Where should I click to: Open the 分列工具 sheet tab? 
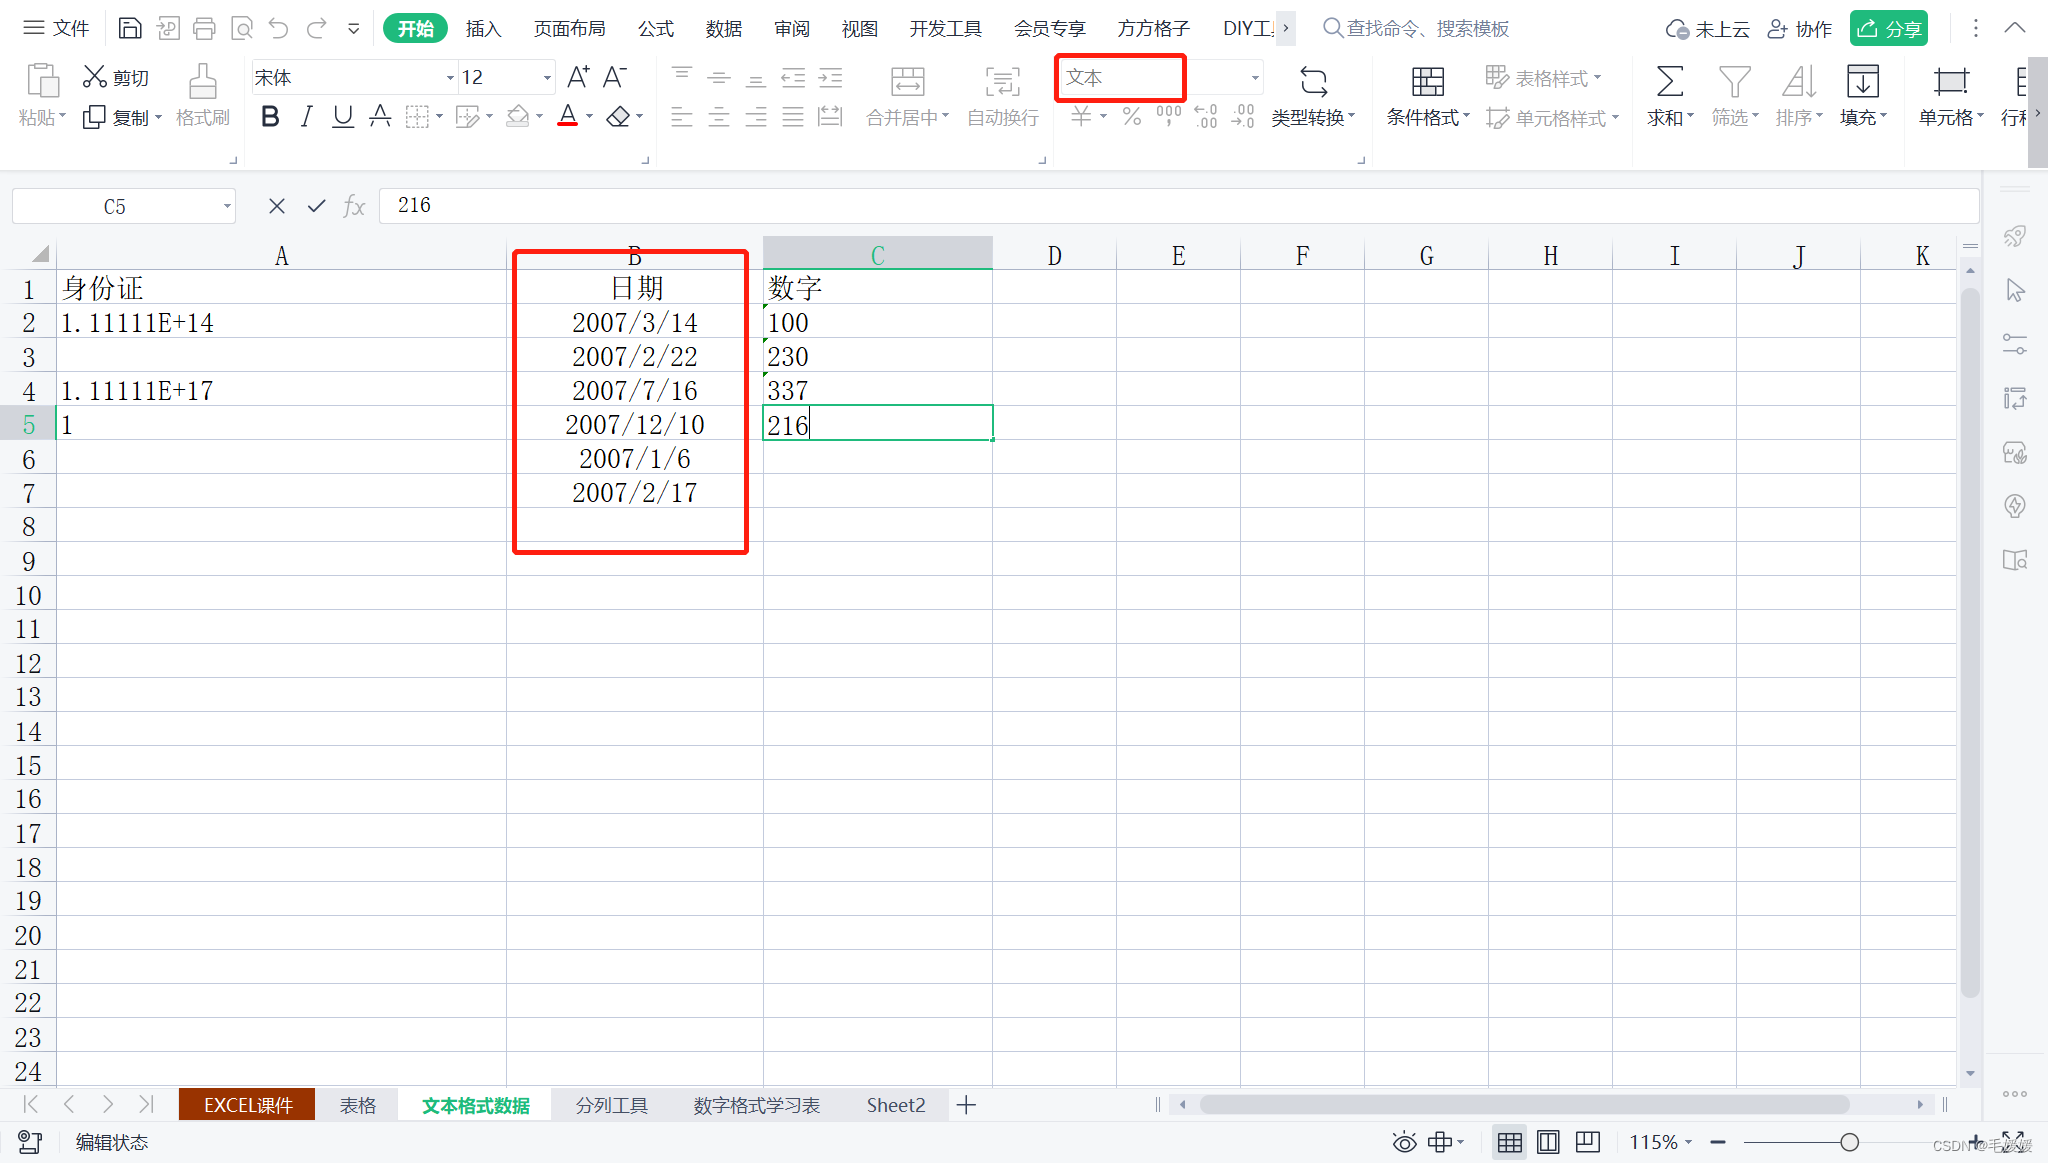click(x=611, y=1105)
